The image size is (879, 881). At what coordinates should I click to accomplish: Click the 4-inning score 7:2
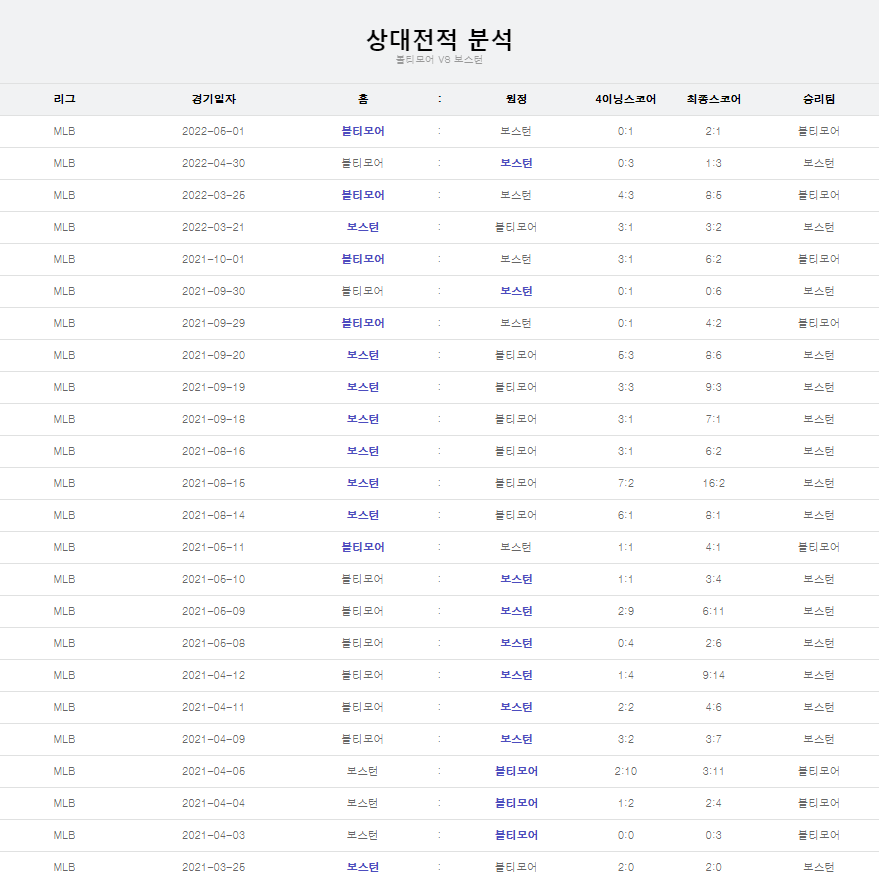tap(626, 483)
